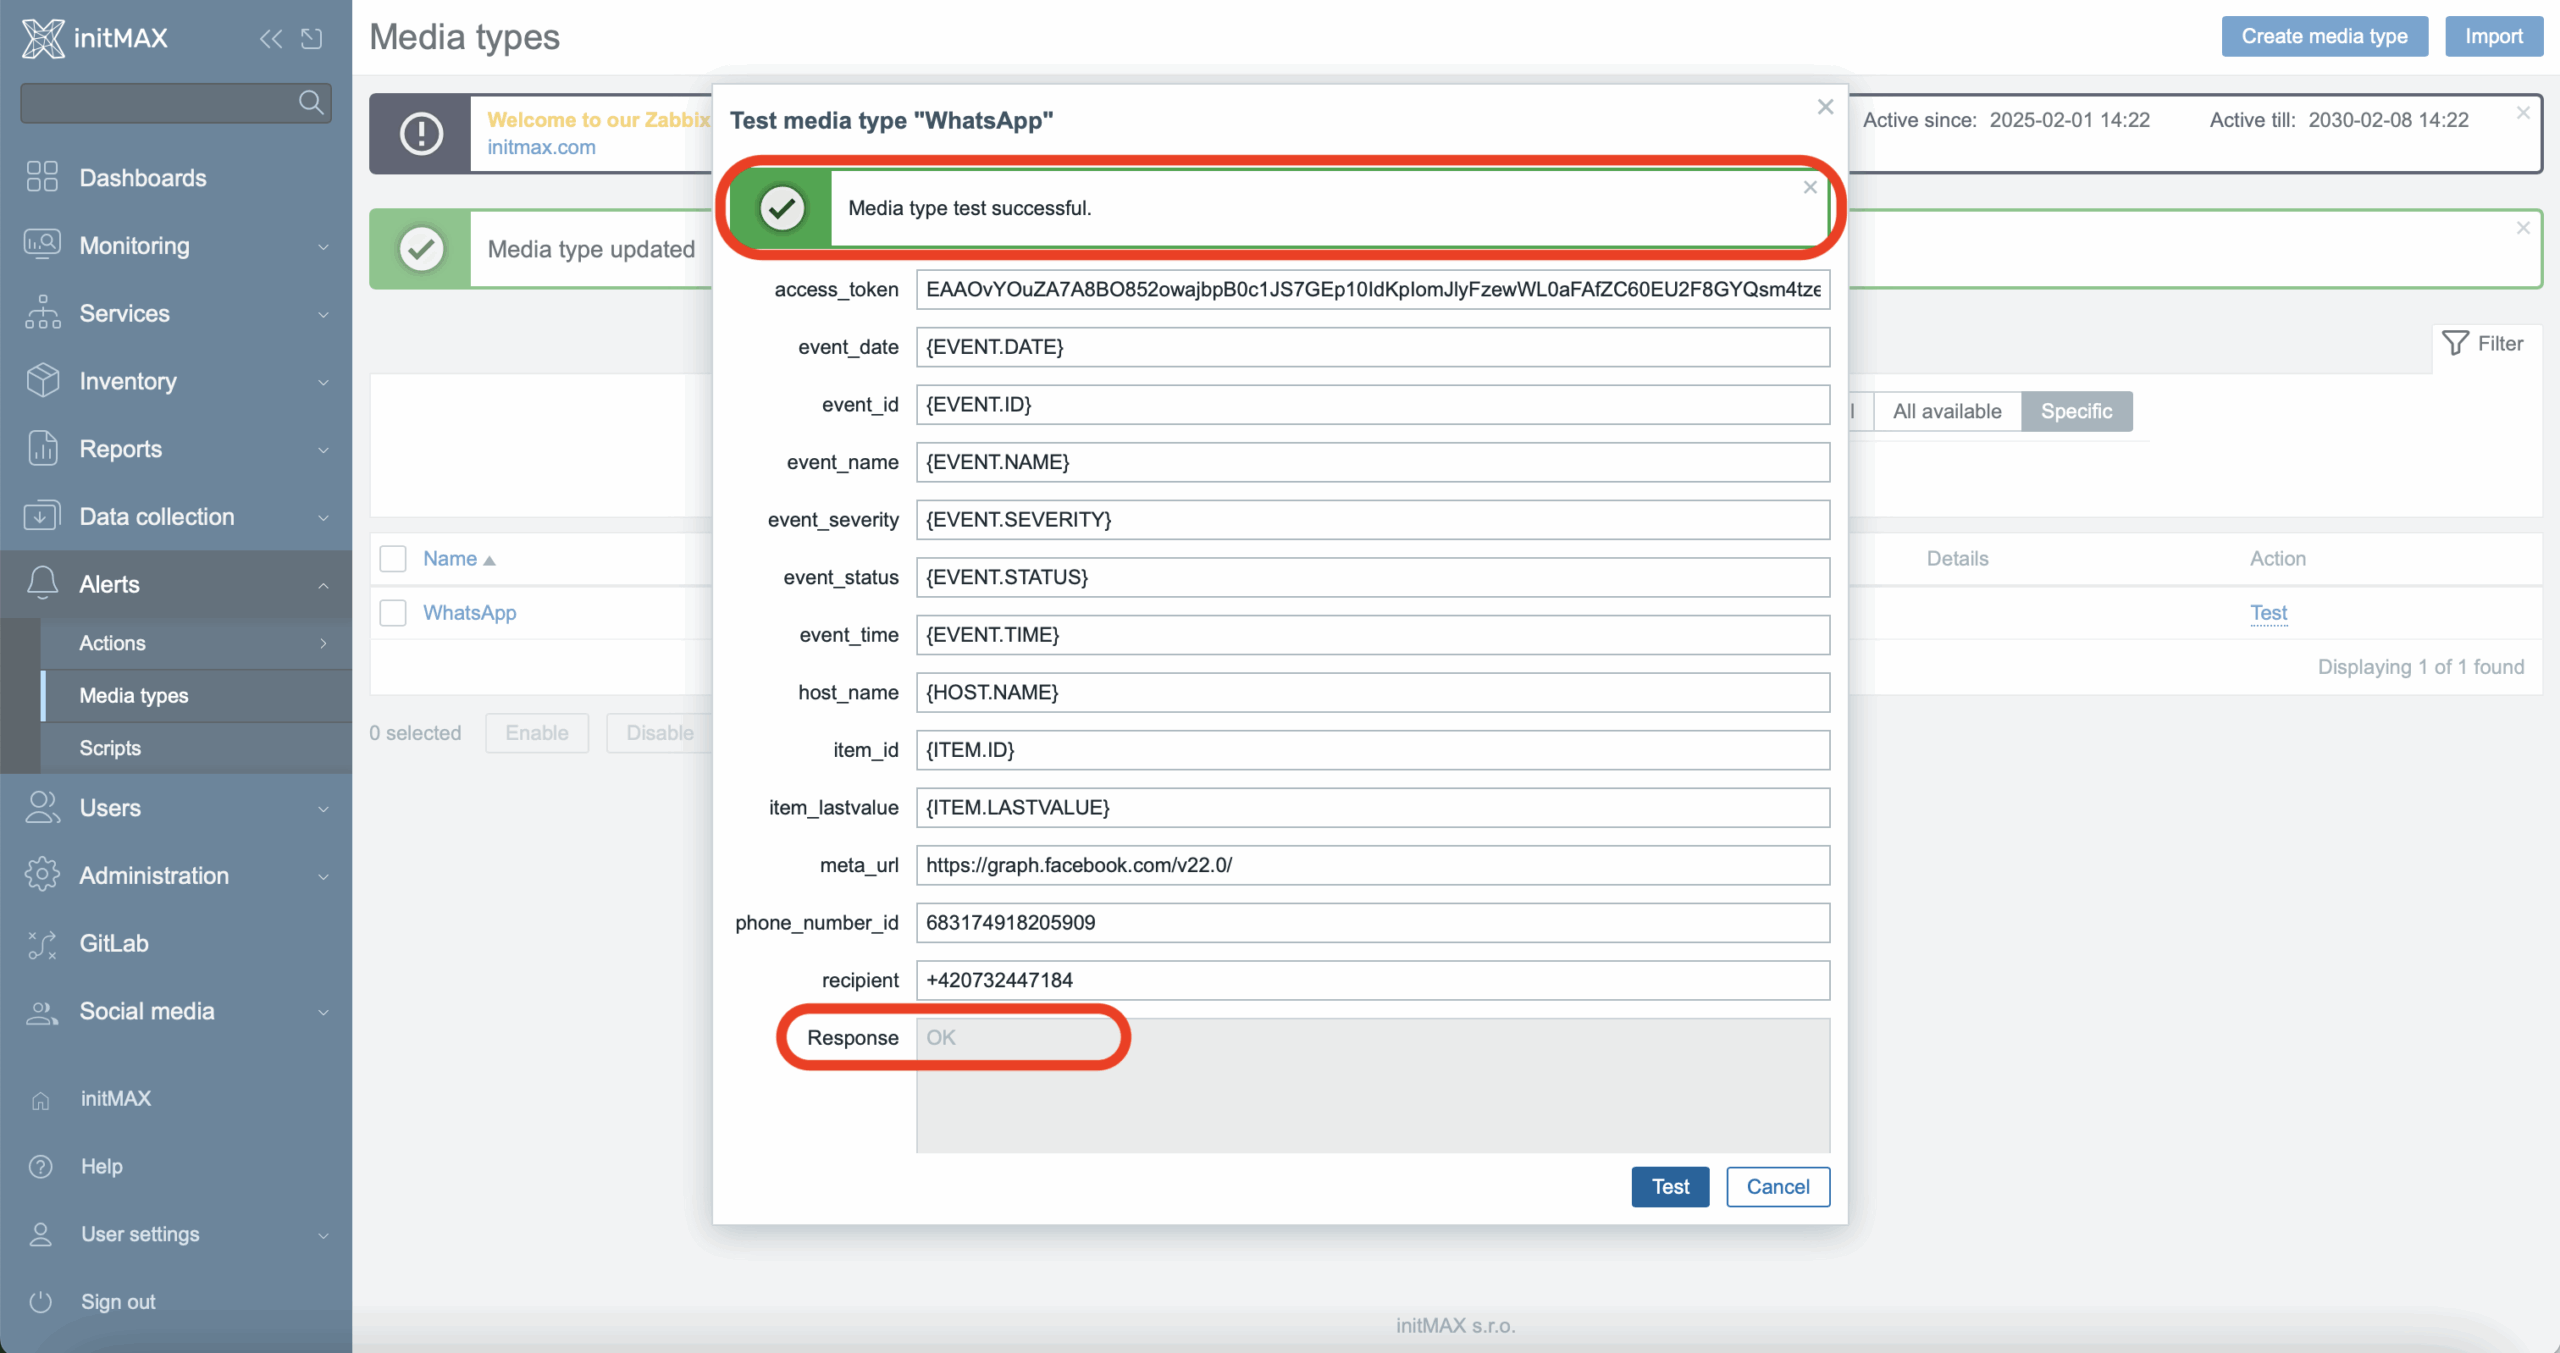
Task: Click the event_severity input field
Action: (x=1373, y=519)
